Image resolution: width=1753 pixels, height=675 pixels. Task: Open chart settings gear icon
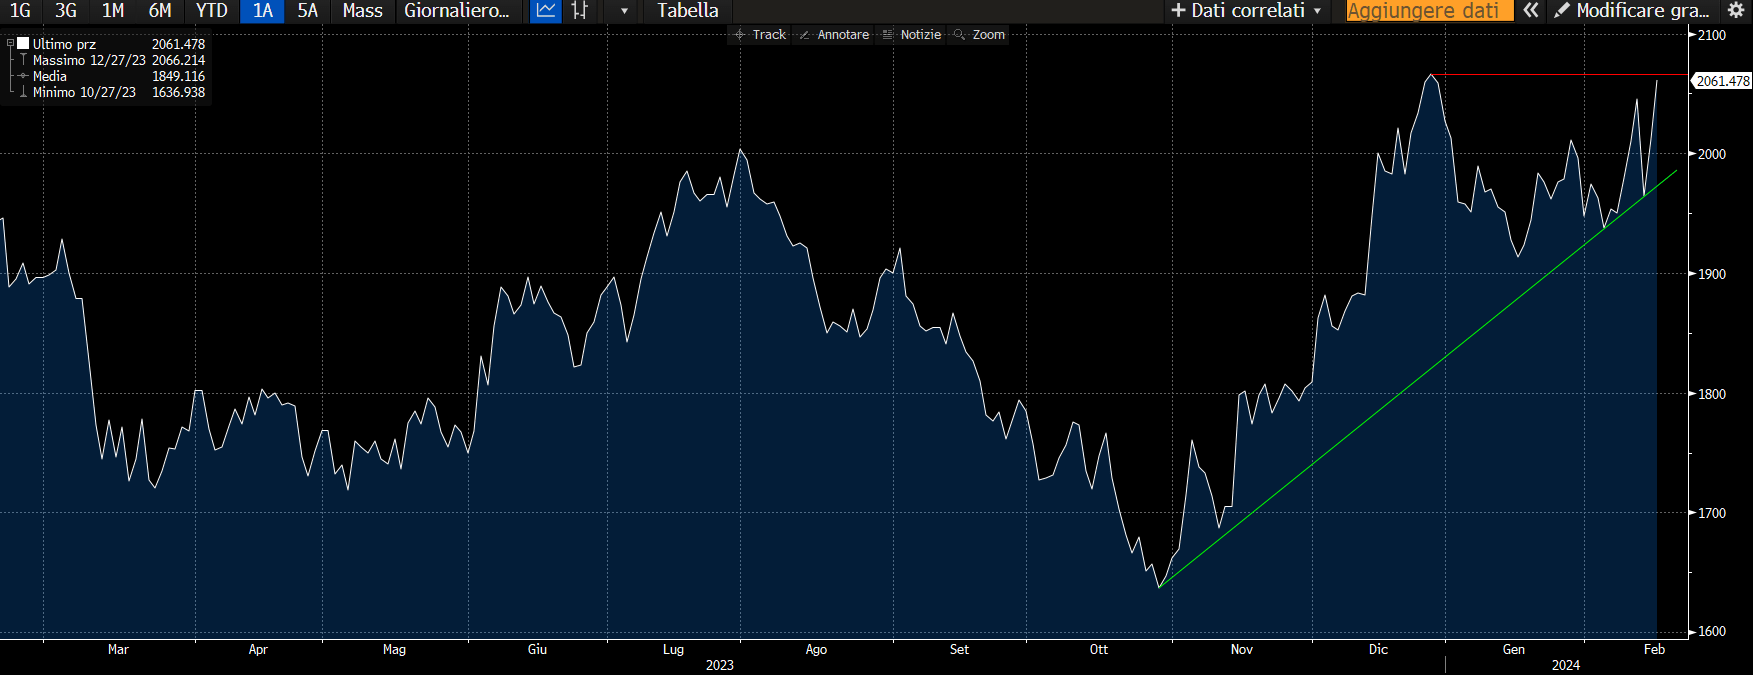[1736, 11]
